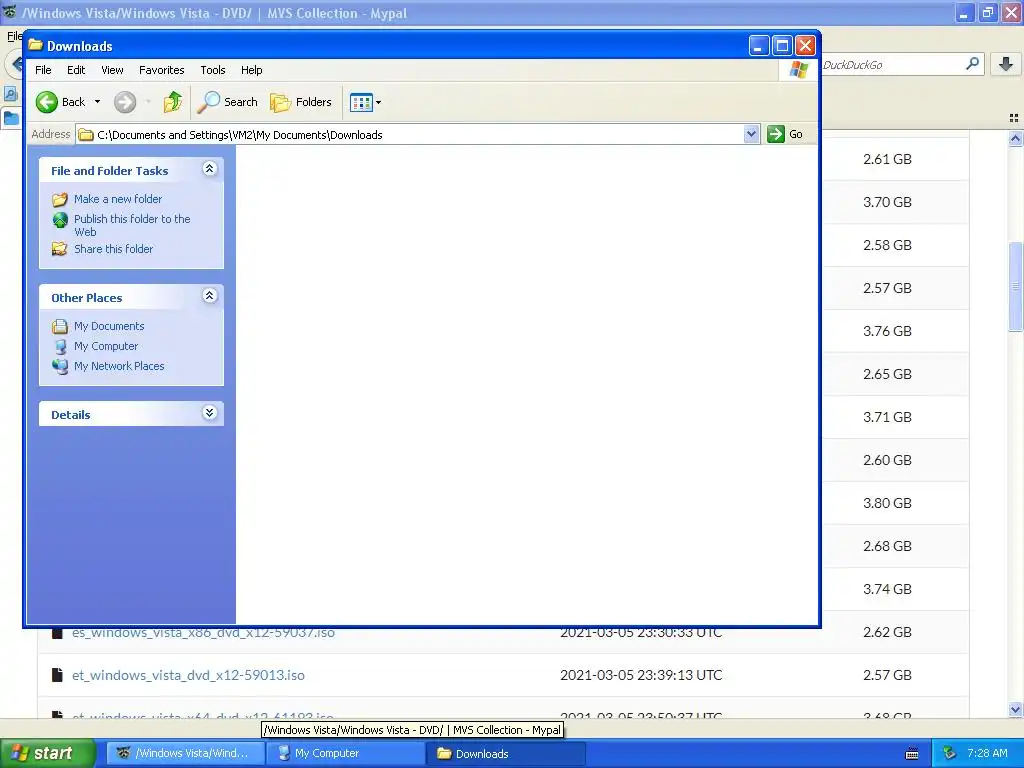Click Publish this folder to the Web

point(132,225)
